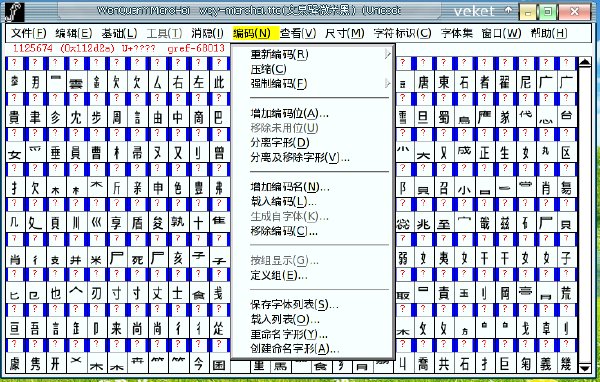
Task: Select 载入编码(L)... menu entry
Action: (x=284, y=201)
